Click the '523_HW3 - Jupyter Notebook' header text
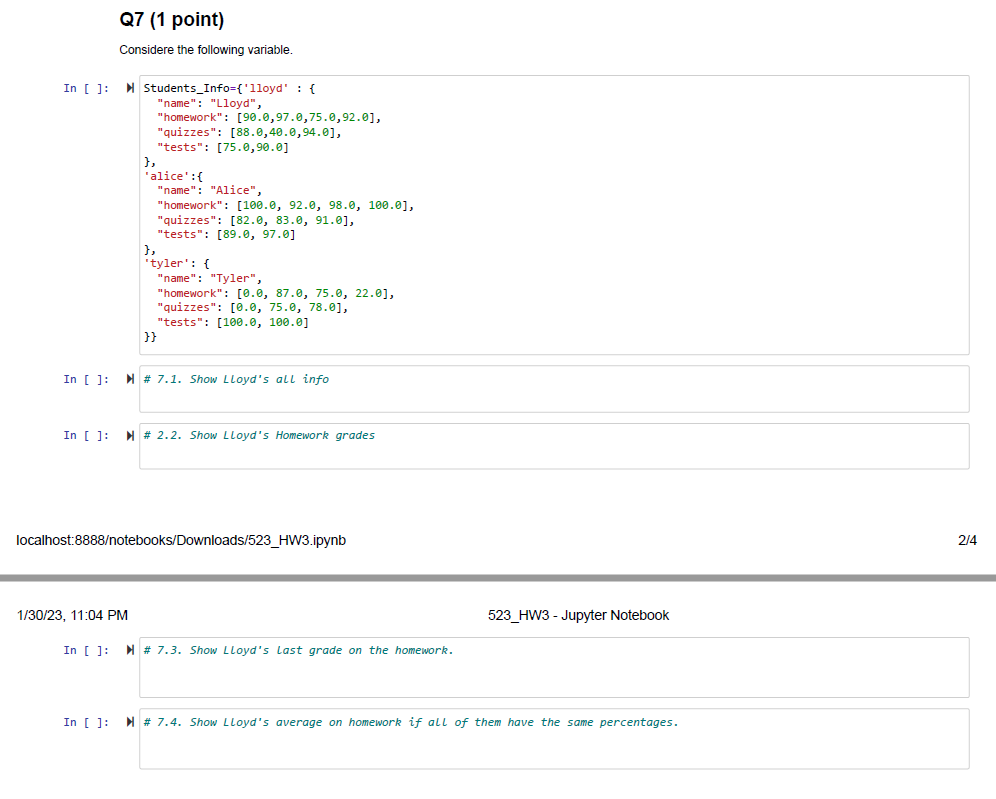 coord(577,615)
